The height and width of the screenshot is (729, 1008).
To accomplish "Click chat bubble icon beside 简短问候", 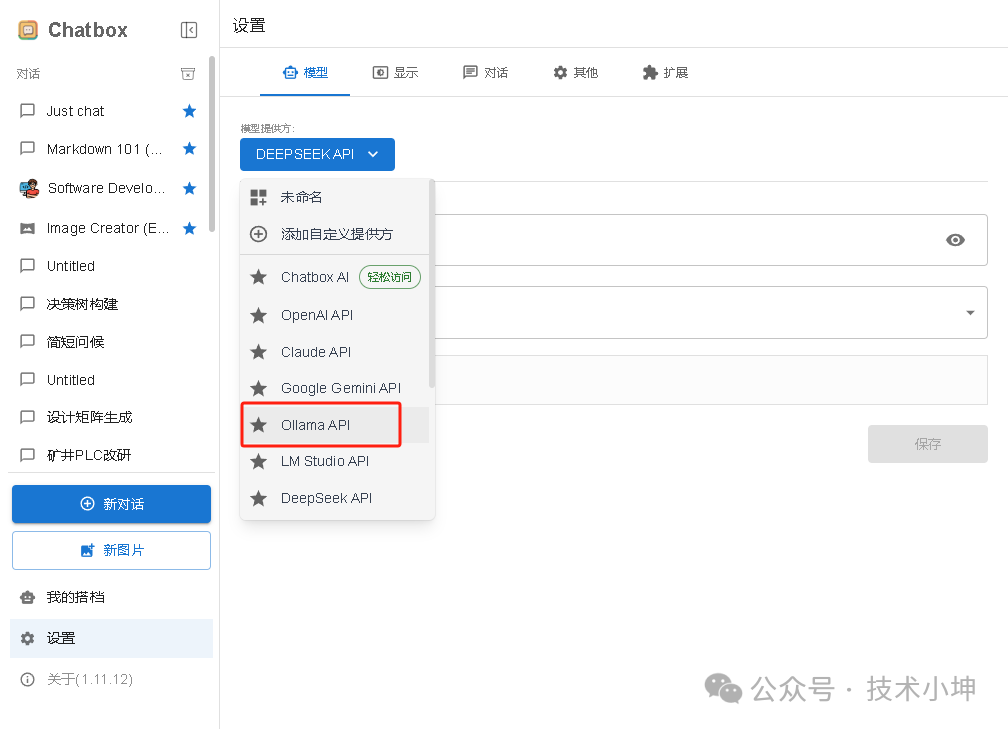I will (28, 341).
